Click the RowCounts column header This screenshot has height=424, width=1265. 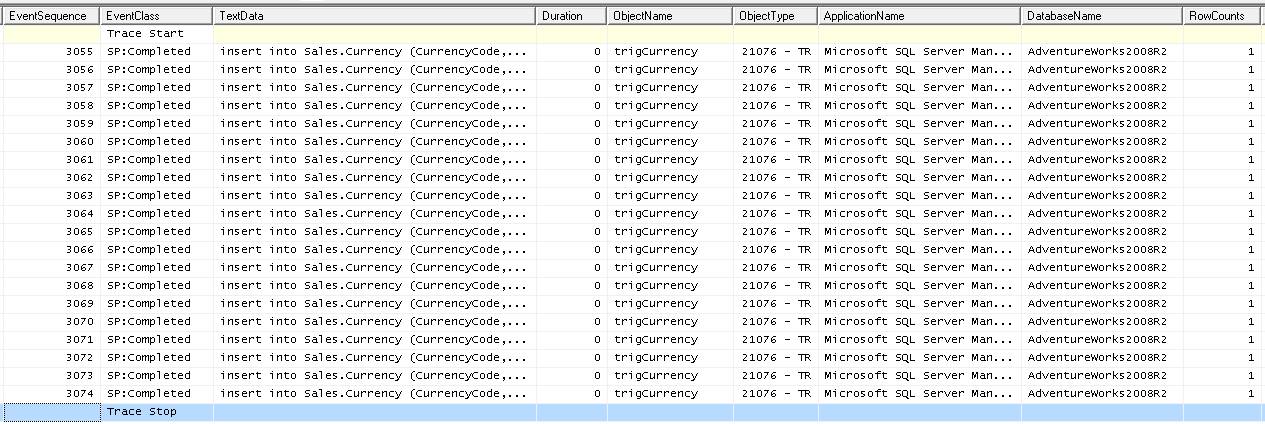[x=1224, y=16]
